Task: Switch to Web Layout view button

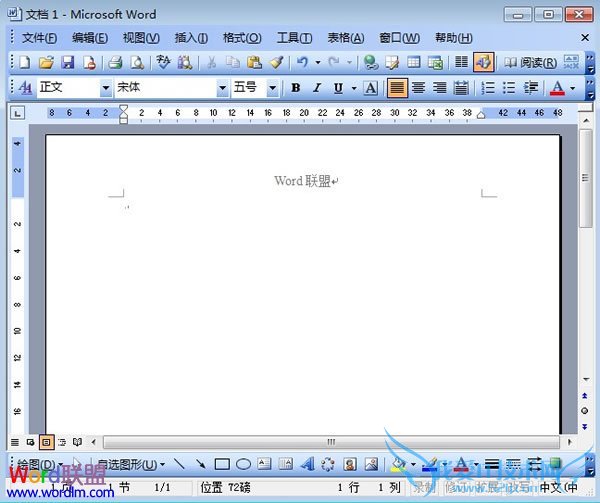Action: (30, 443)
